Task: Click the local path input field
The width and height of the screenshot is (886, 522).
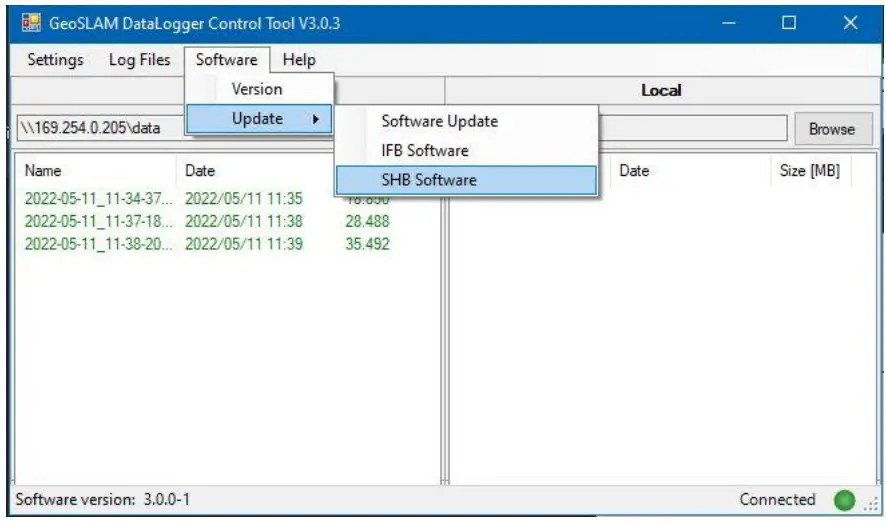Action: [x=692, y=128]
